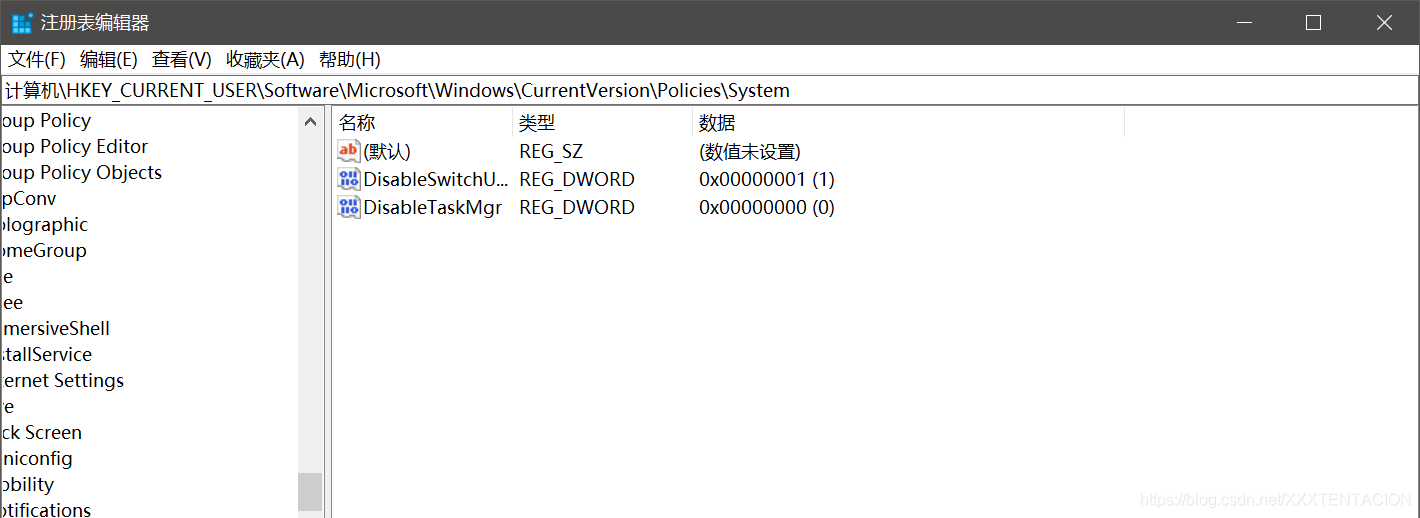Open the 编辑(E) menu
This screenshot has width=1420, height=518.
(x=109, y=60)
